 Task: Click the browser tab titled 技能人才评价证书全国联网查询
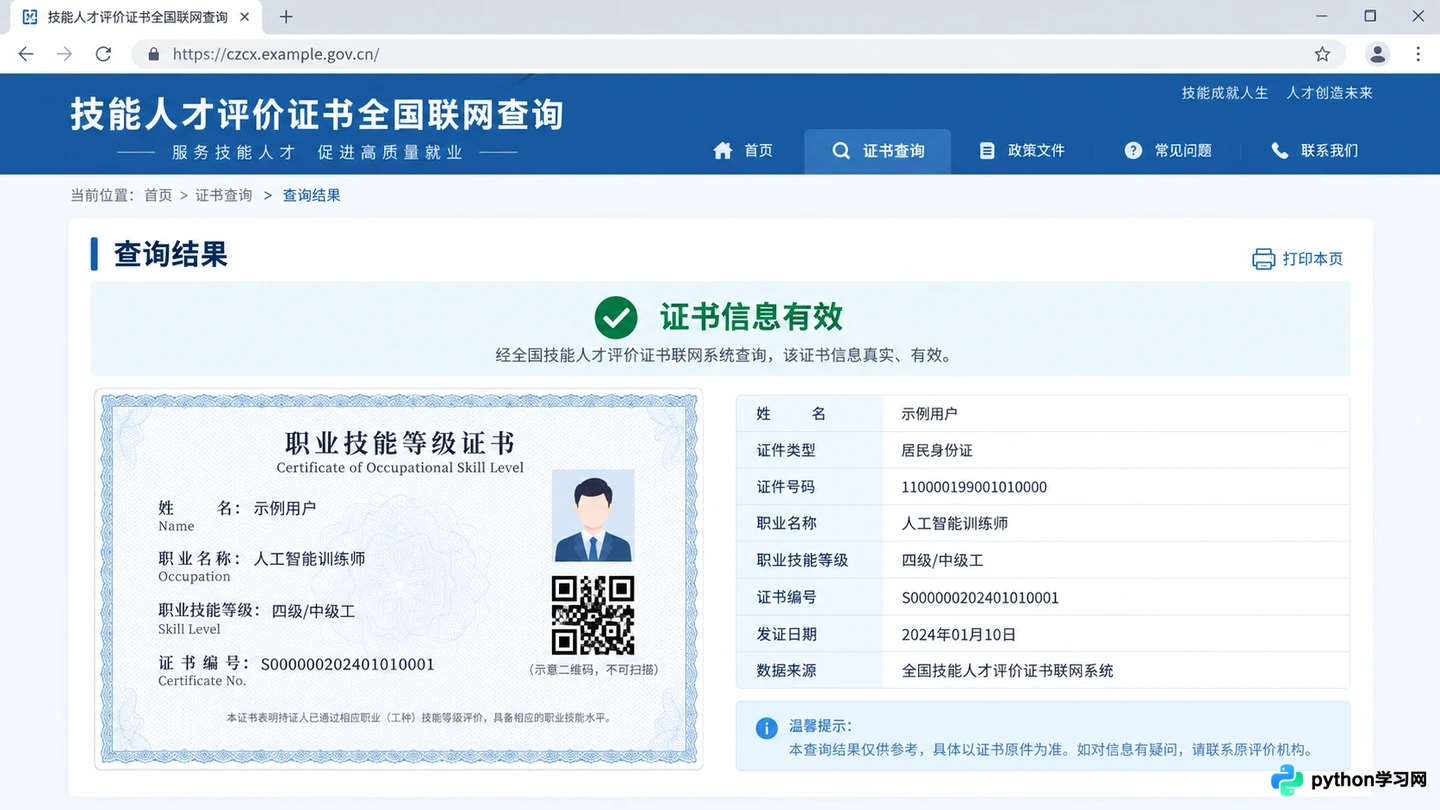[138, 17]
